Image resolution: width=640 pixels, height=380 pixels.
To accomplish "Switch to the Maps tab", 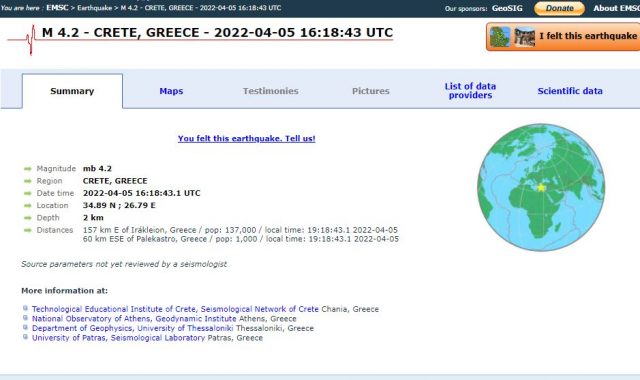I will pos(171,91).
